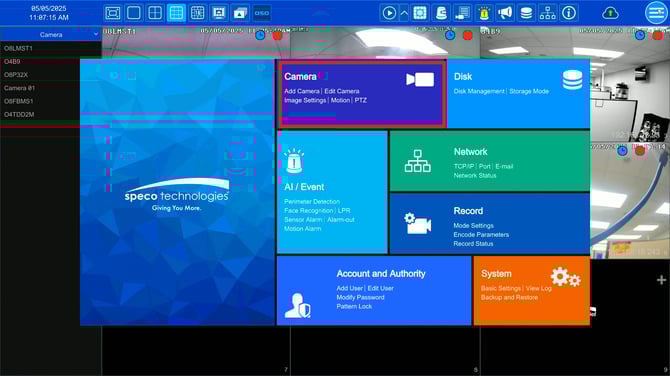The width and height of the screenshot is (670, 376).
Task: Switch to single-screen view layout
Action: [134, 13]
